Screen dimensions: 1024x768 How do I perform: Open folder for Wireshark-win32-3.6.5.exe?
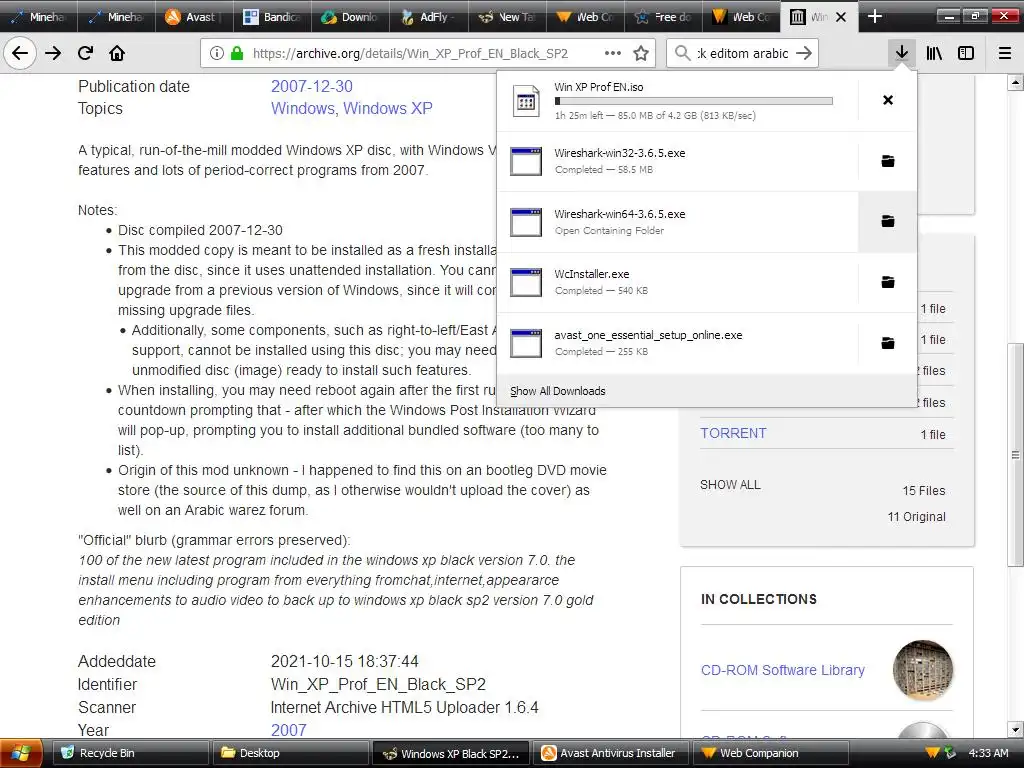888,161
